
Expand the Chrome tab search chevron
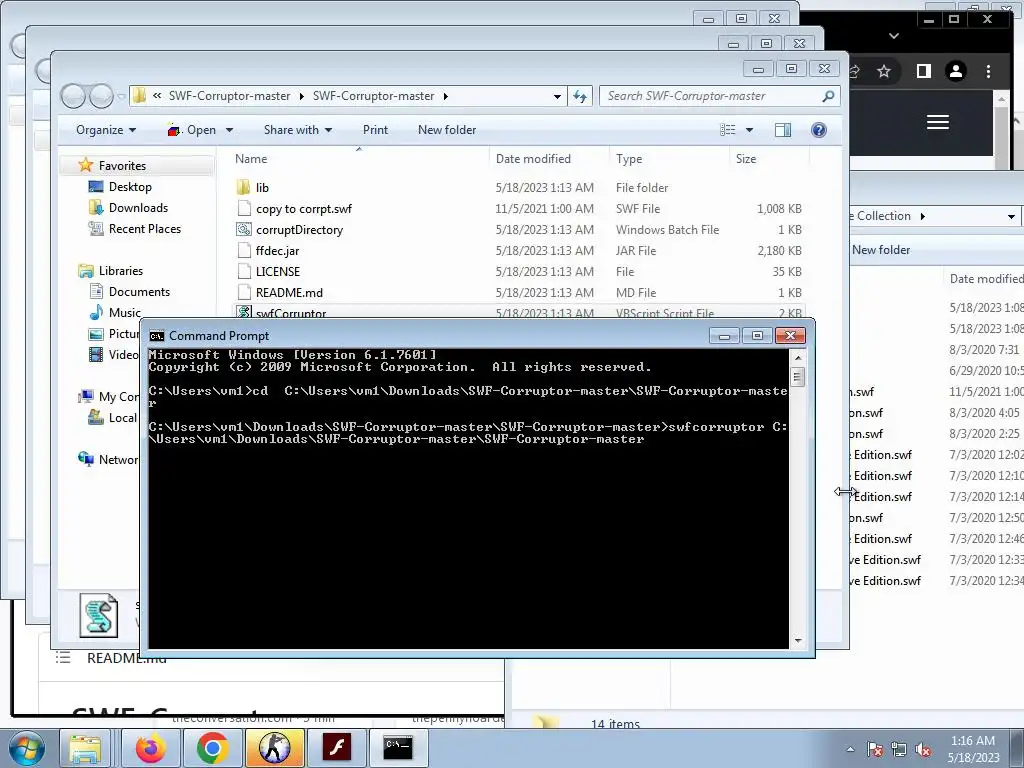coord(894,36)
